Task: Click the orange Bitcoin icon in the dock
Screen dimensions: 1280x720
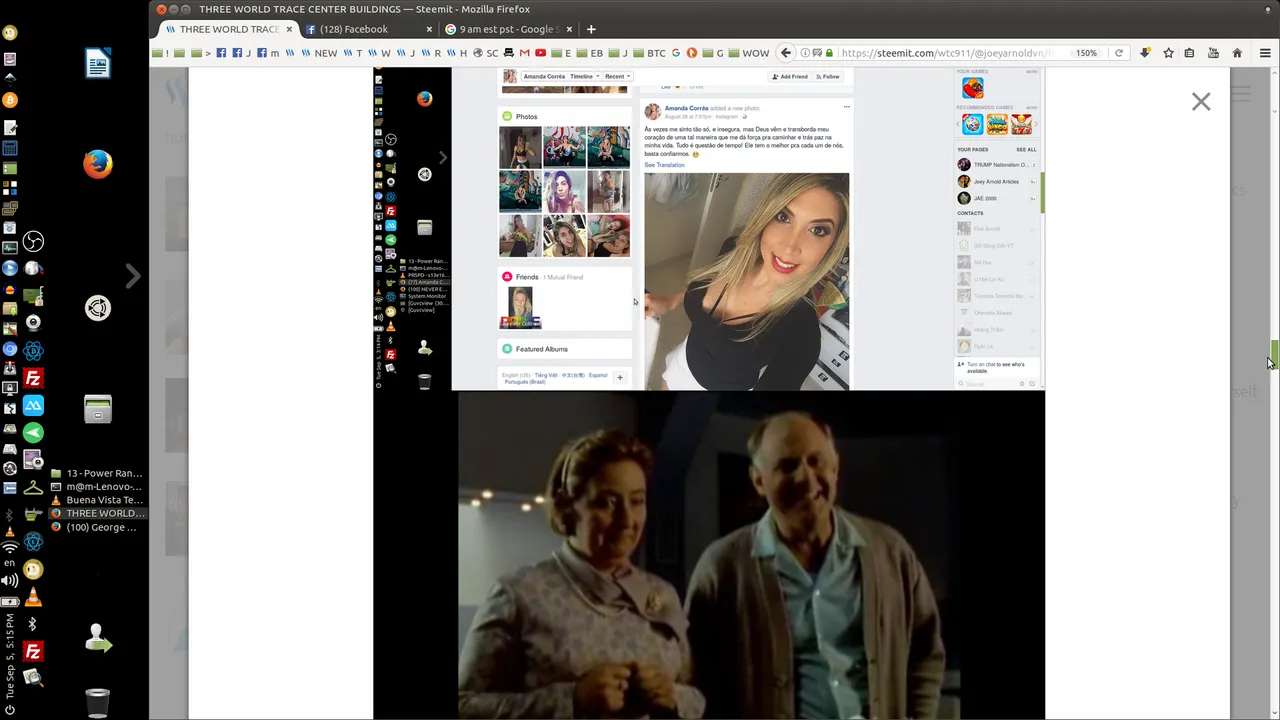Action: tap(10, 100)
